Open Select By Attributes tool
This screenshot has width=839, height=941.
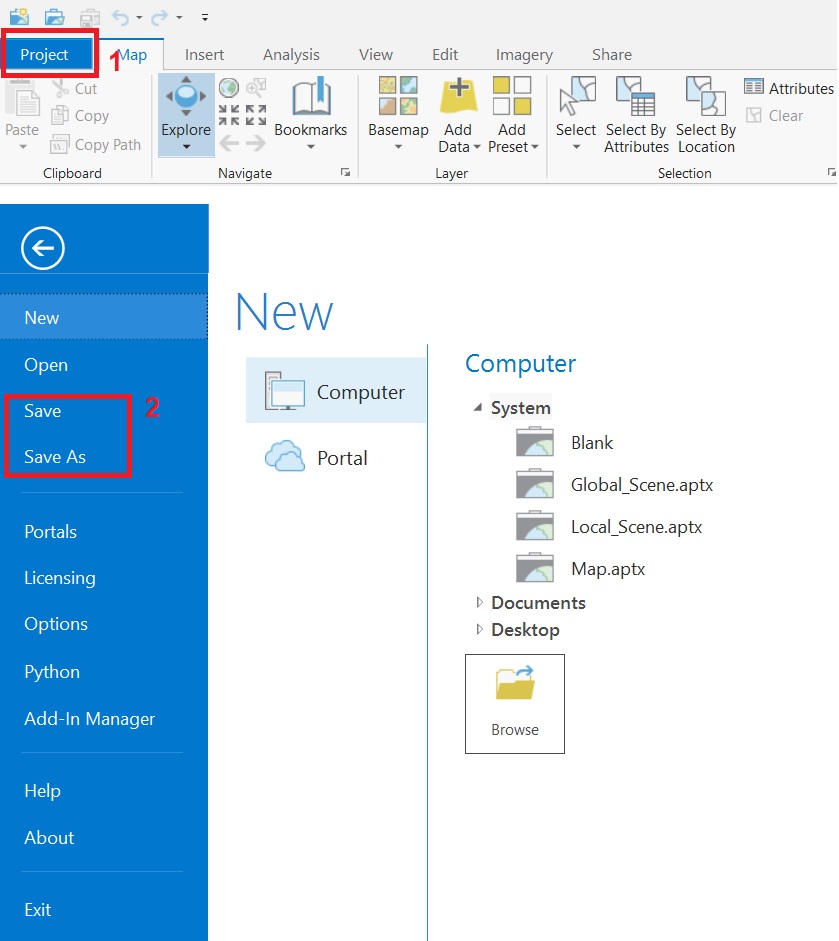tap(636, 99)
